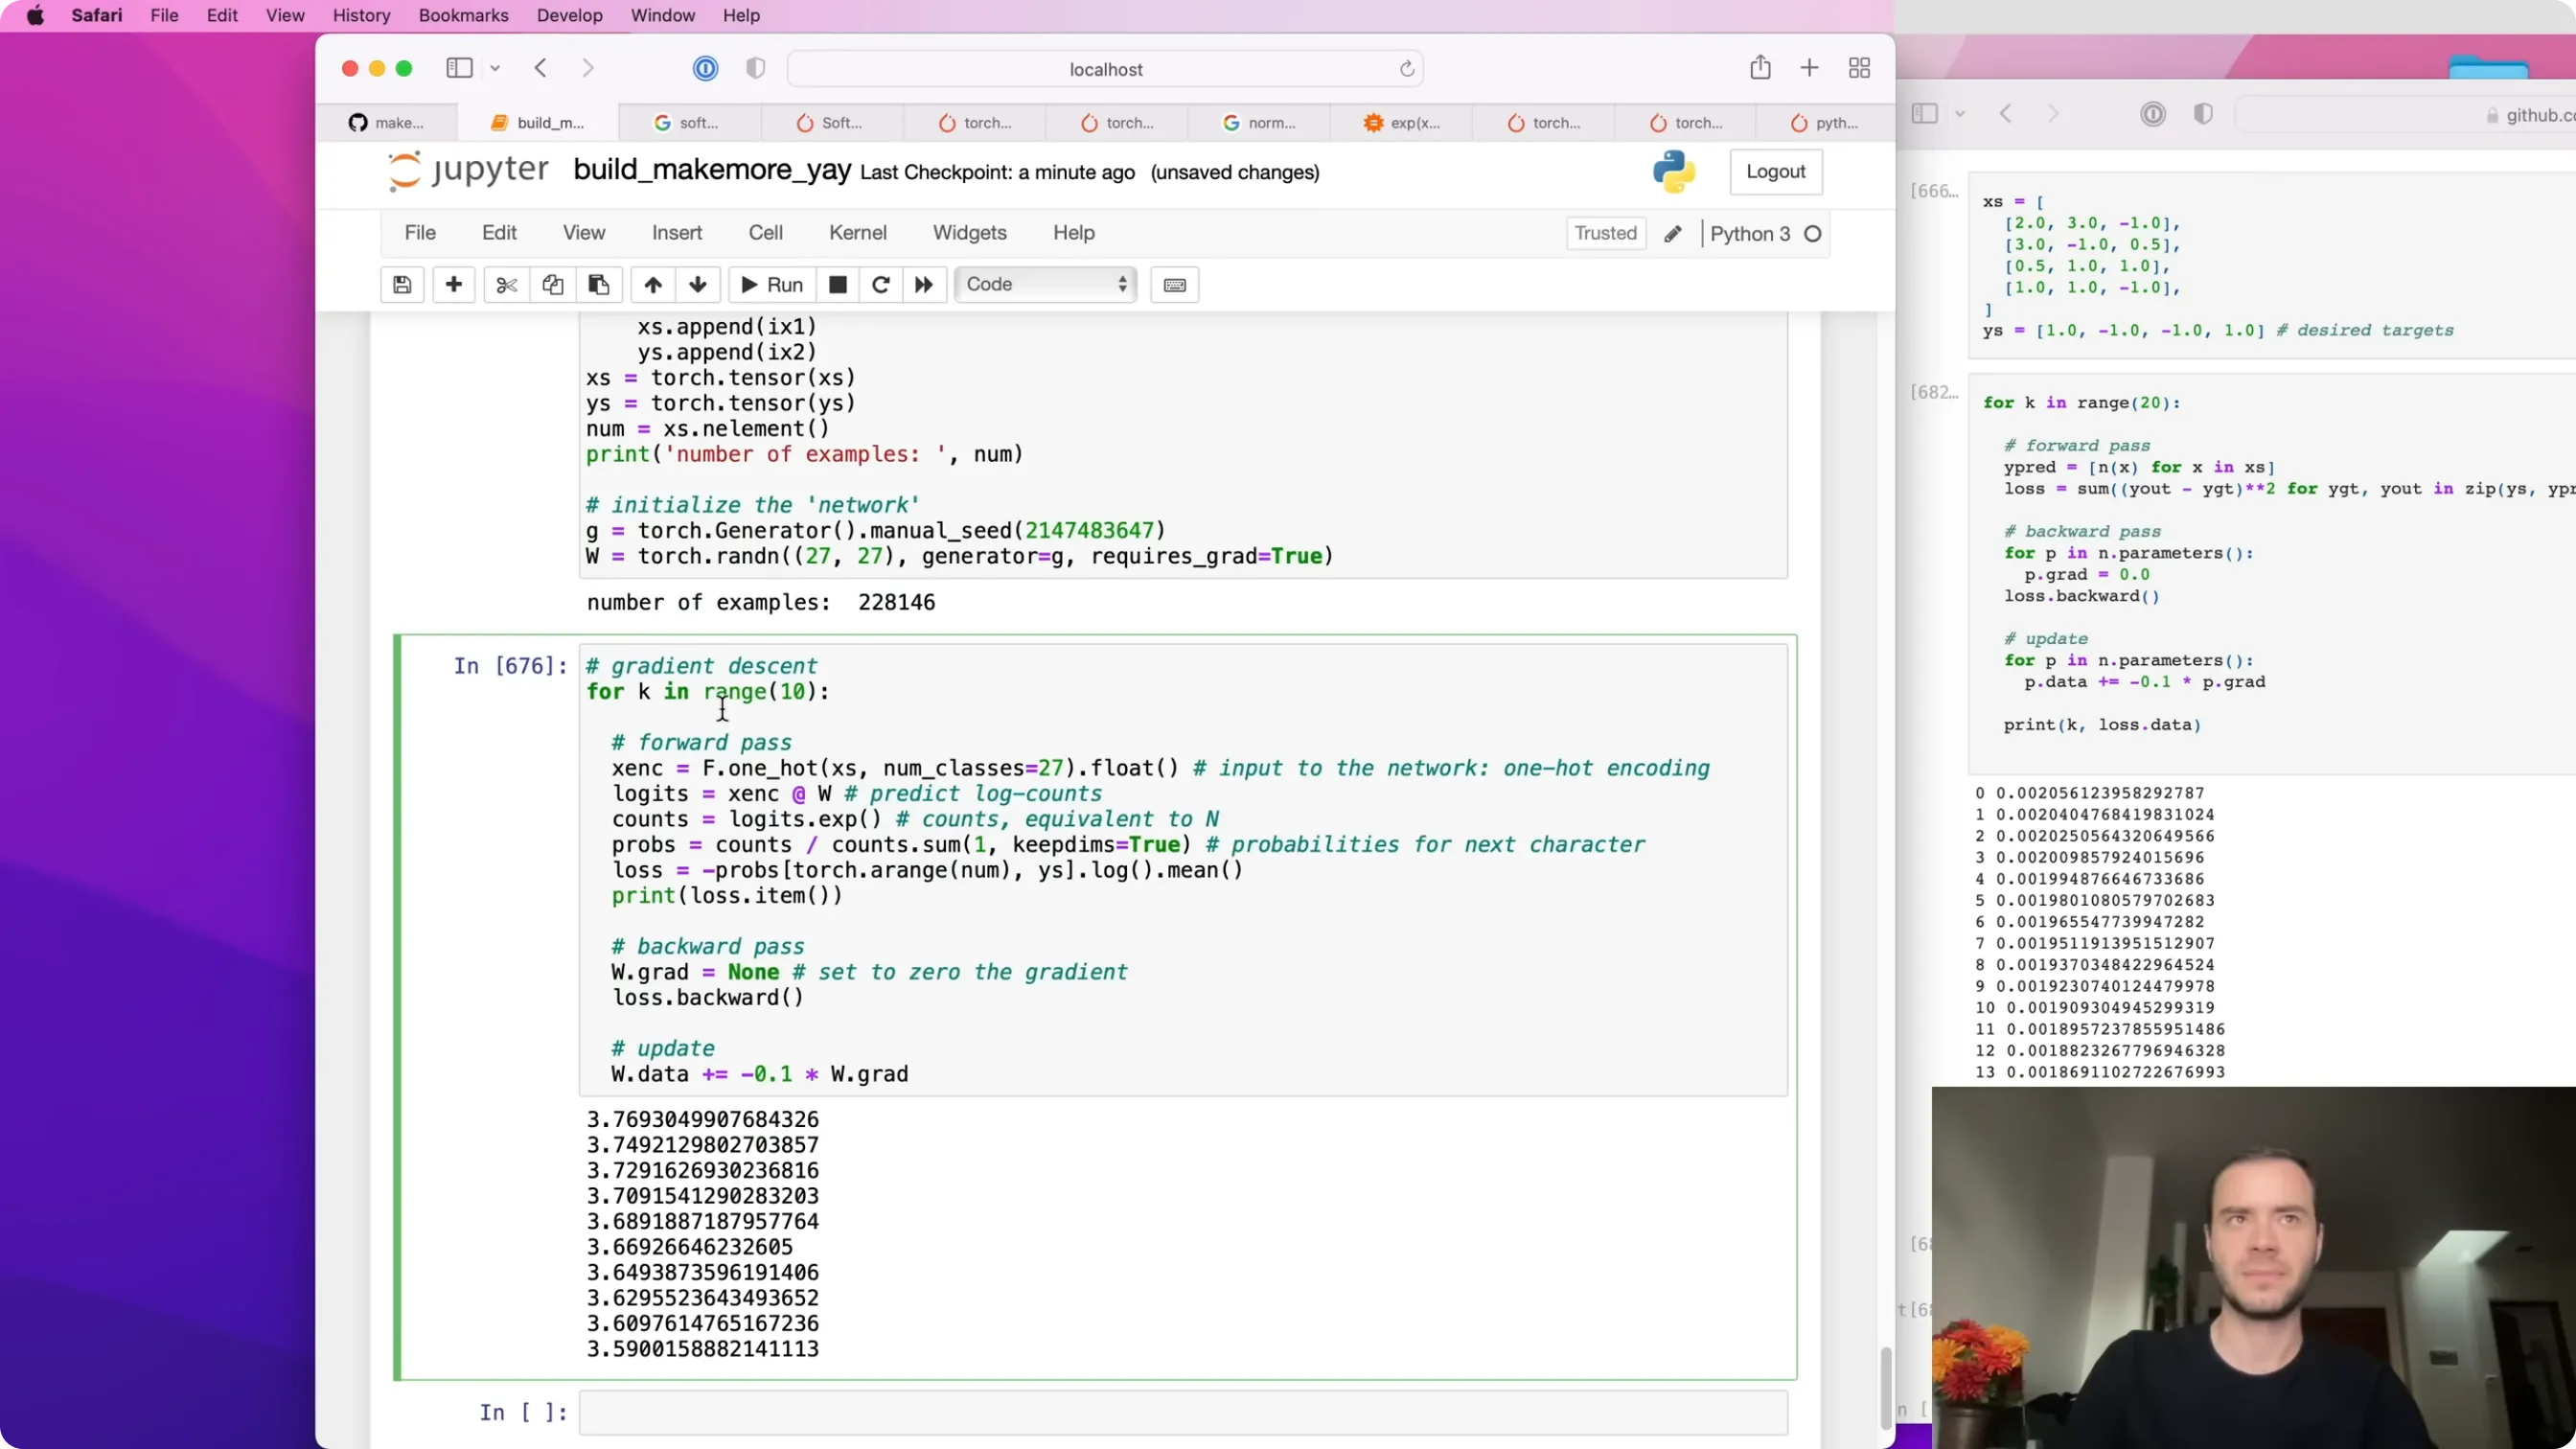
Task: Copy selected cells in Jupyter toolbar
Action: pyautogui.click(x=552, y=285)
